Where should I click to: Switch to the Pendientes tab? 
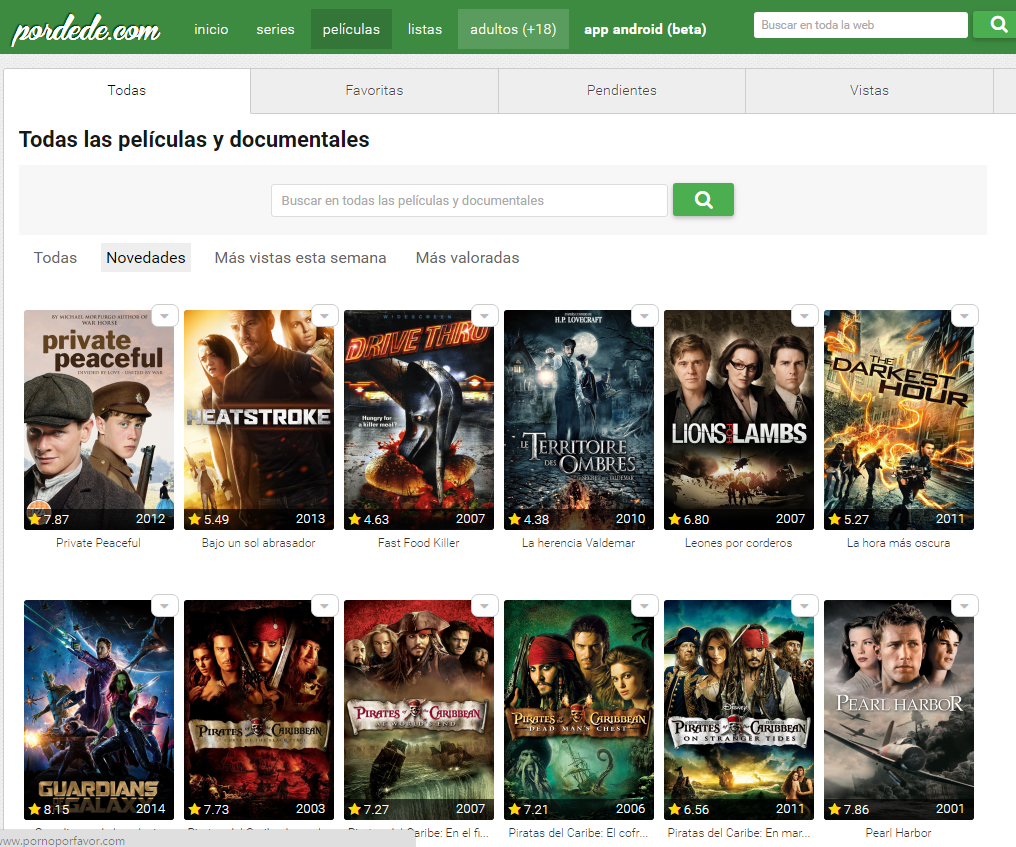coord(622,90)
